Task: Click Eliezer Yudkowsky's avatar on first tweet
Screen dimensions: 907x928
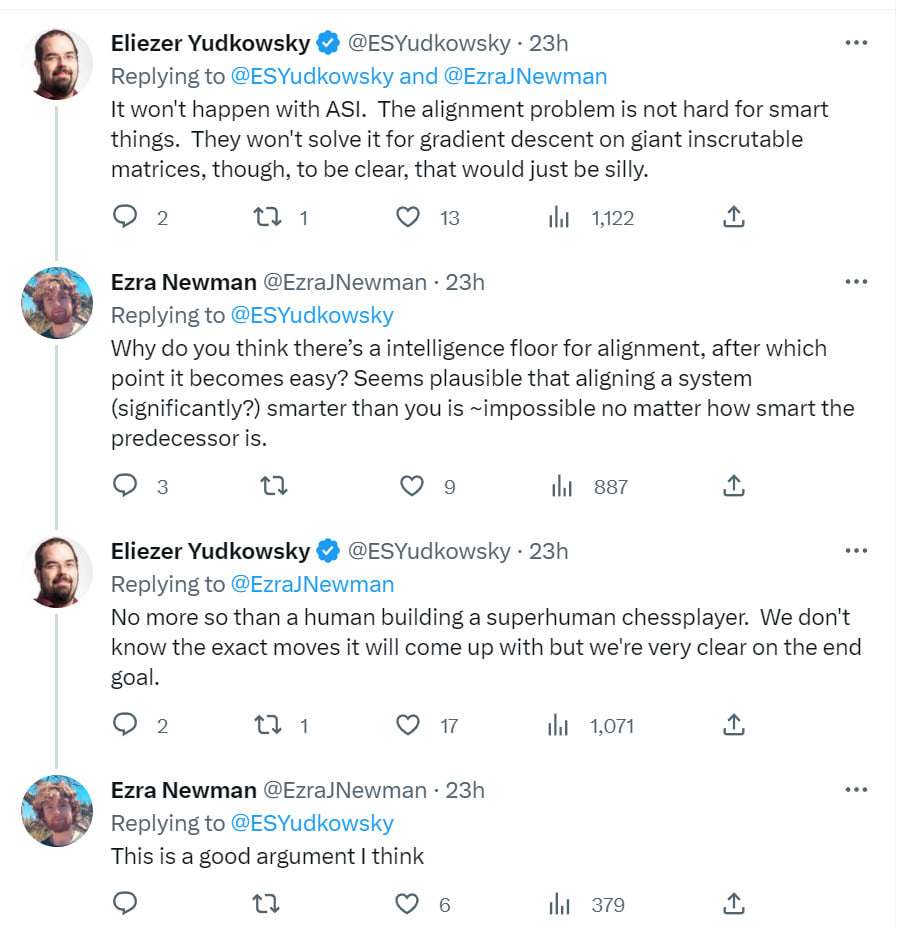Action: [x=57, y=64]
